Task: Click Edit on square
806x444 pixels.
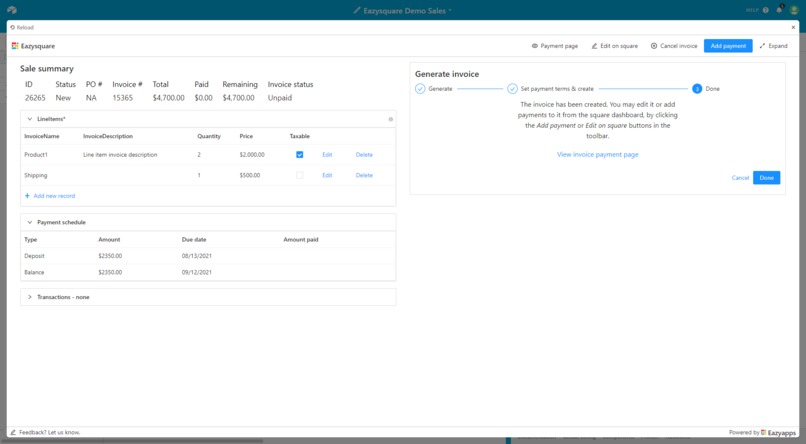Action: 614,46
